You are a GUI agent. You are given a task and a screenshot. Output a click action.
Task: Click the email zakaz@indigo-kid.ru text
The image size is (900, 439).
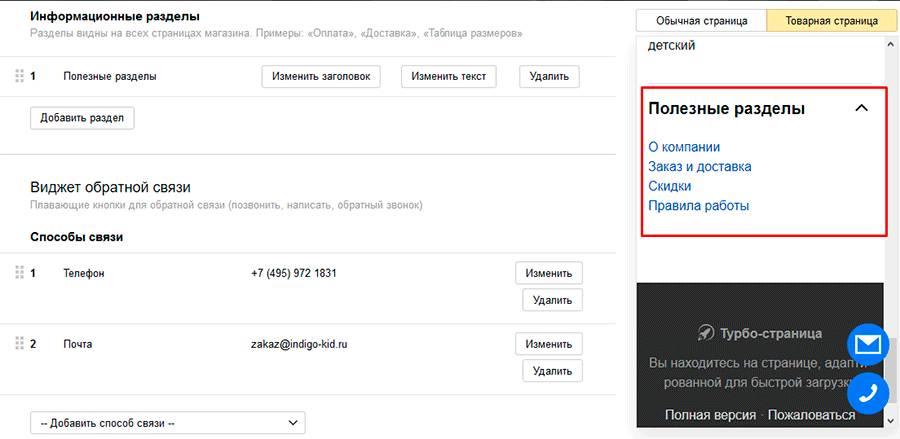point(299,344)
